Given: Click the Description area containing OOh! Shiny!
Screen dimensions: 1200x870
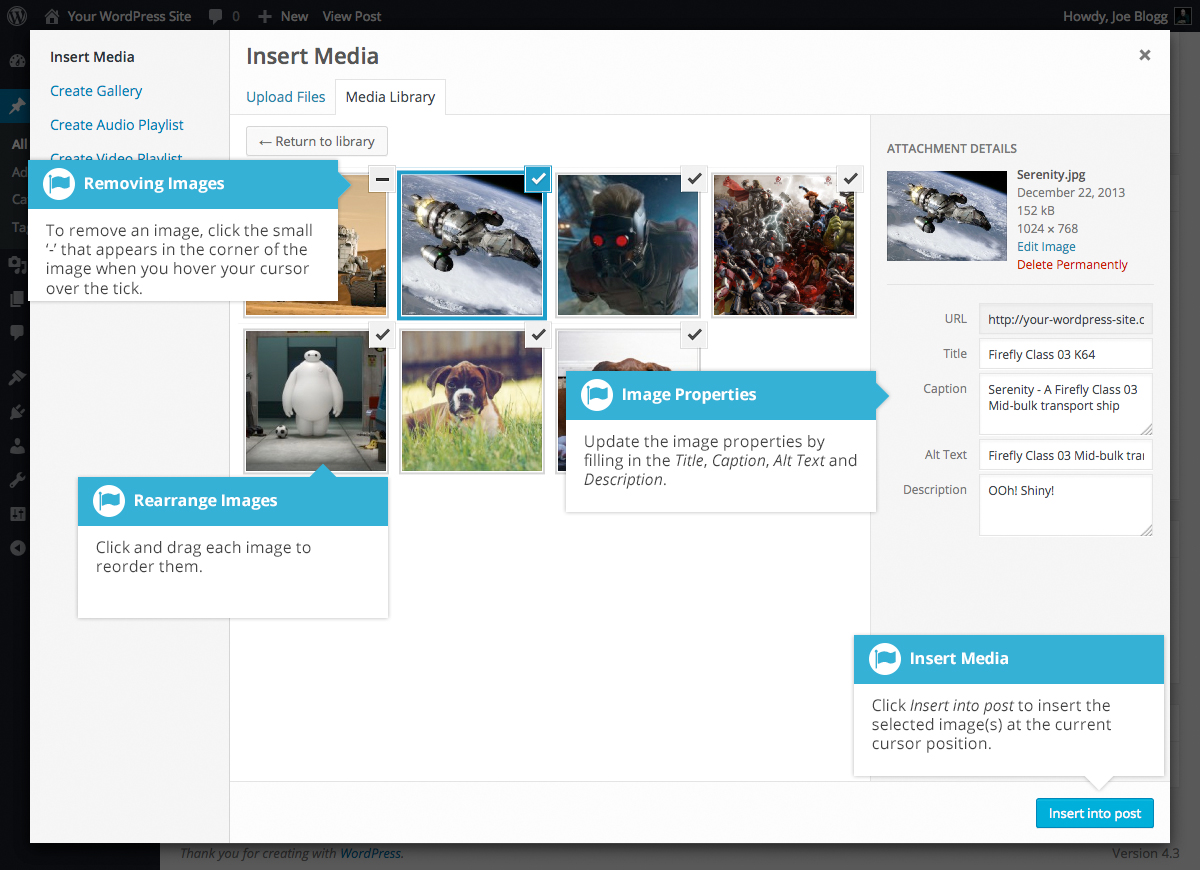Looking at the screenshot, I should pos(1066,505).
